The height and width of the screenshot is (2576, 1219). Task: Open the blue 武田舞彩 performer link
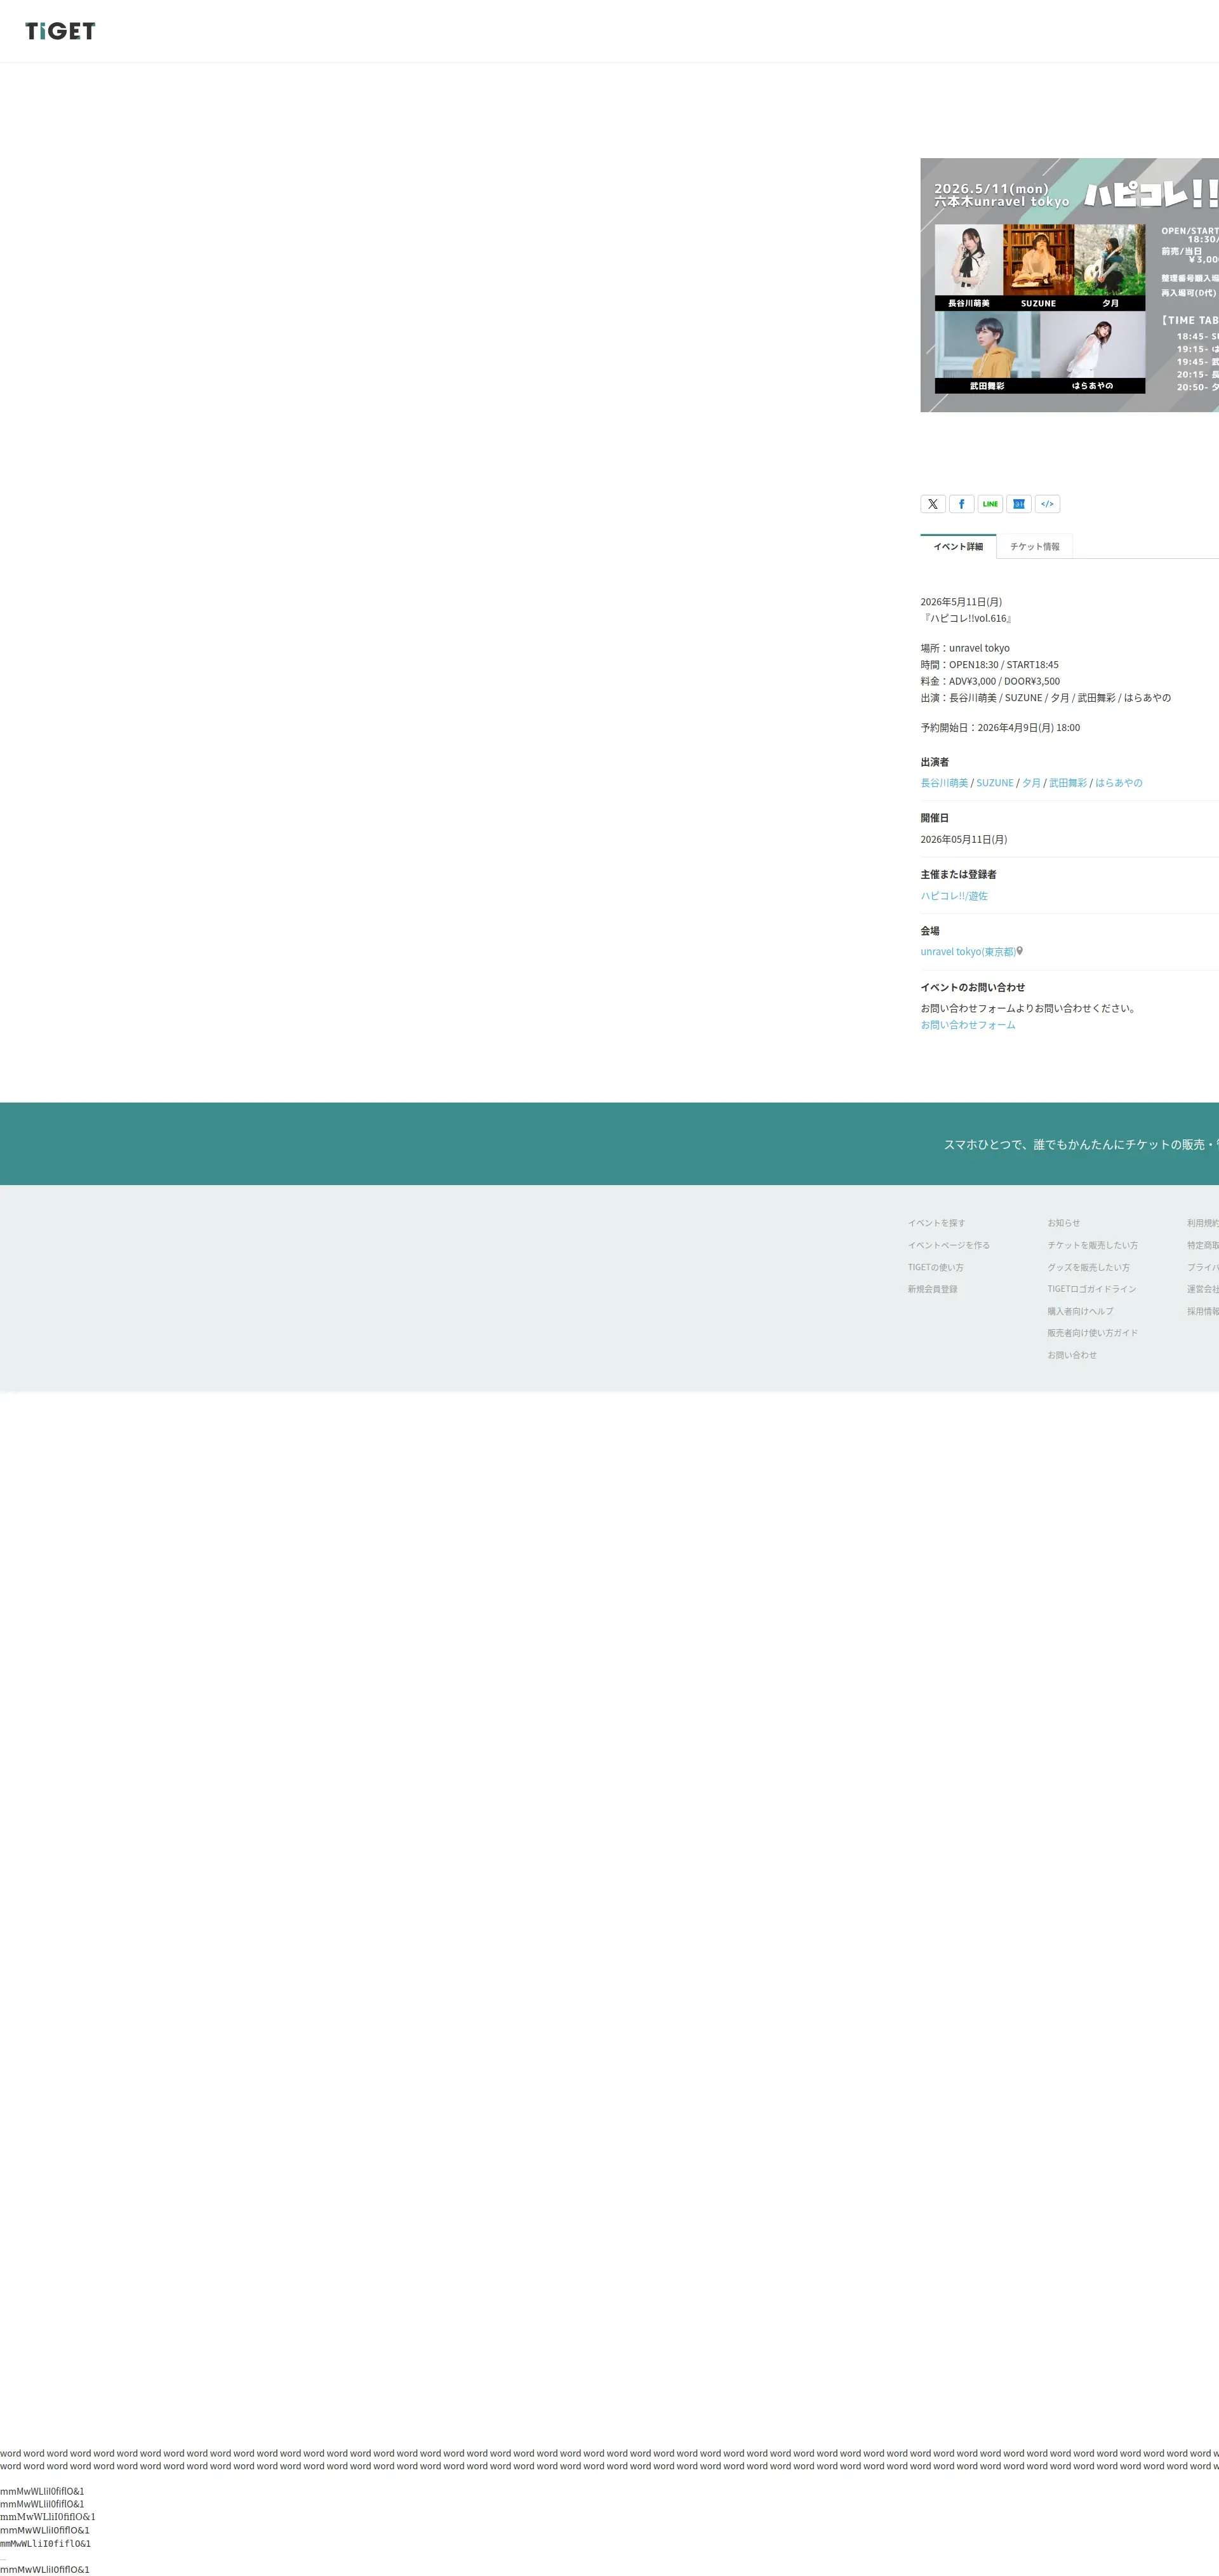(x=1067, y=783)
